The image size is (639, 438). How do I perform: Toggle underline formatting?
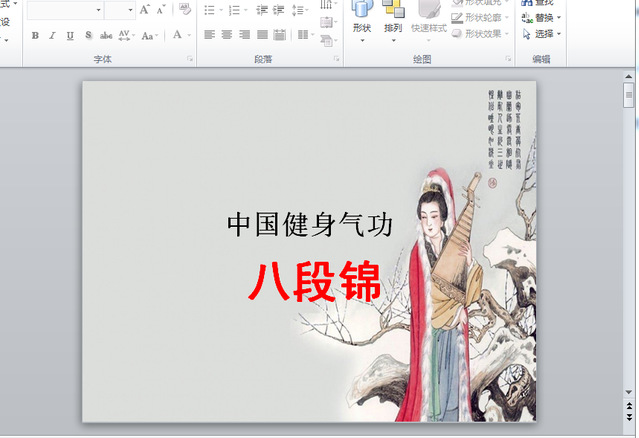[70, 35]
